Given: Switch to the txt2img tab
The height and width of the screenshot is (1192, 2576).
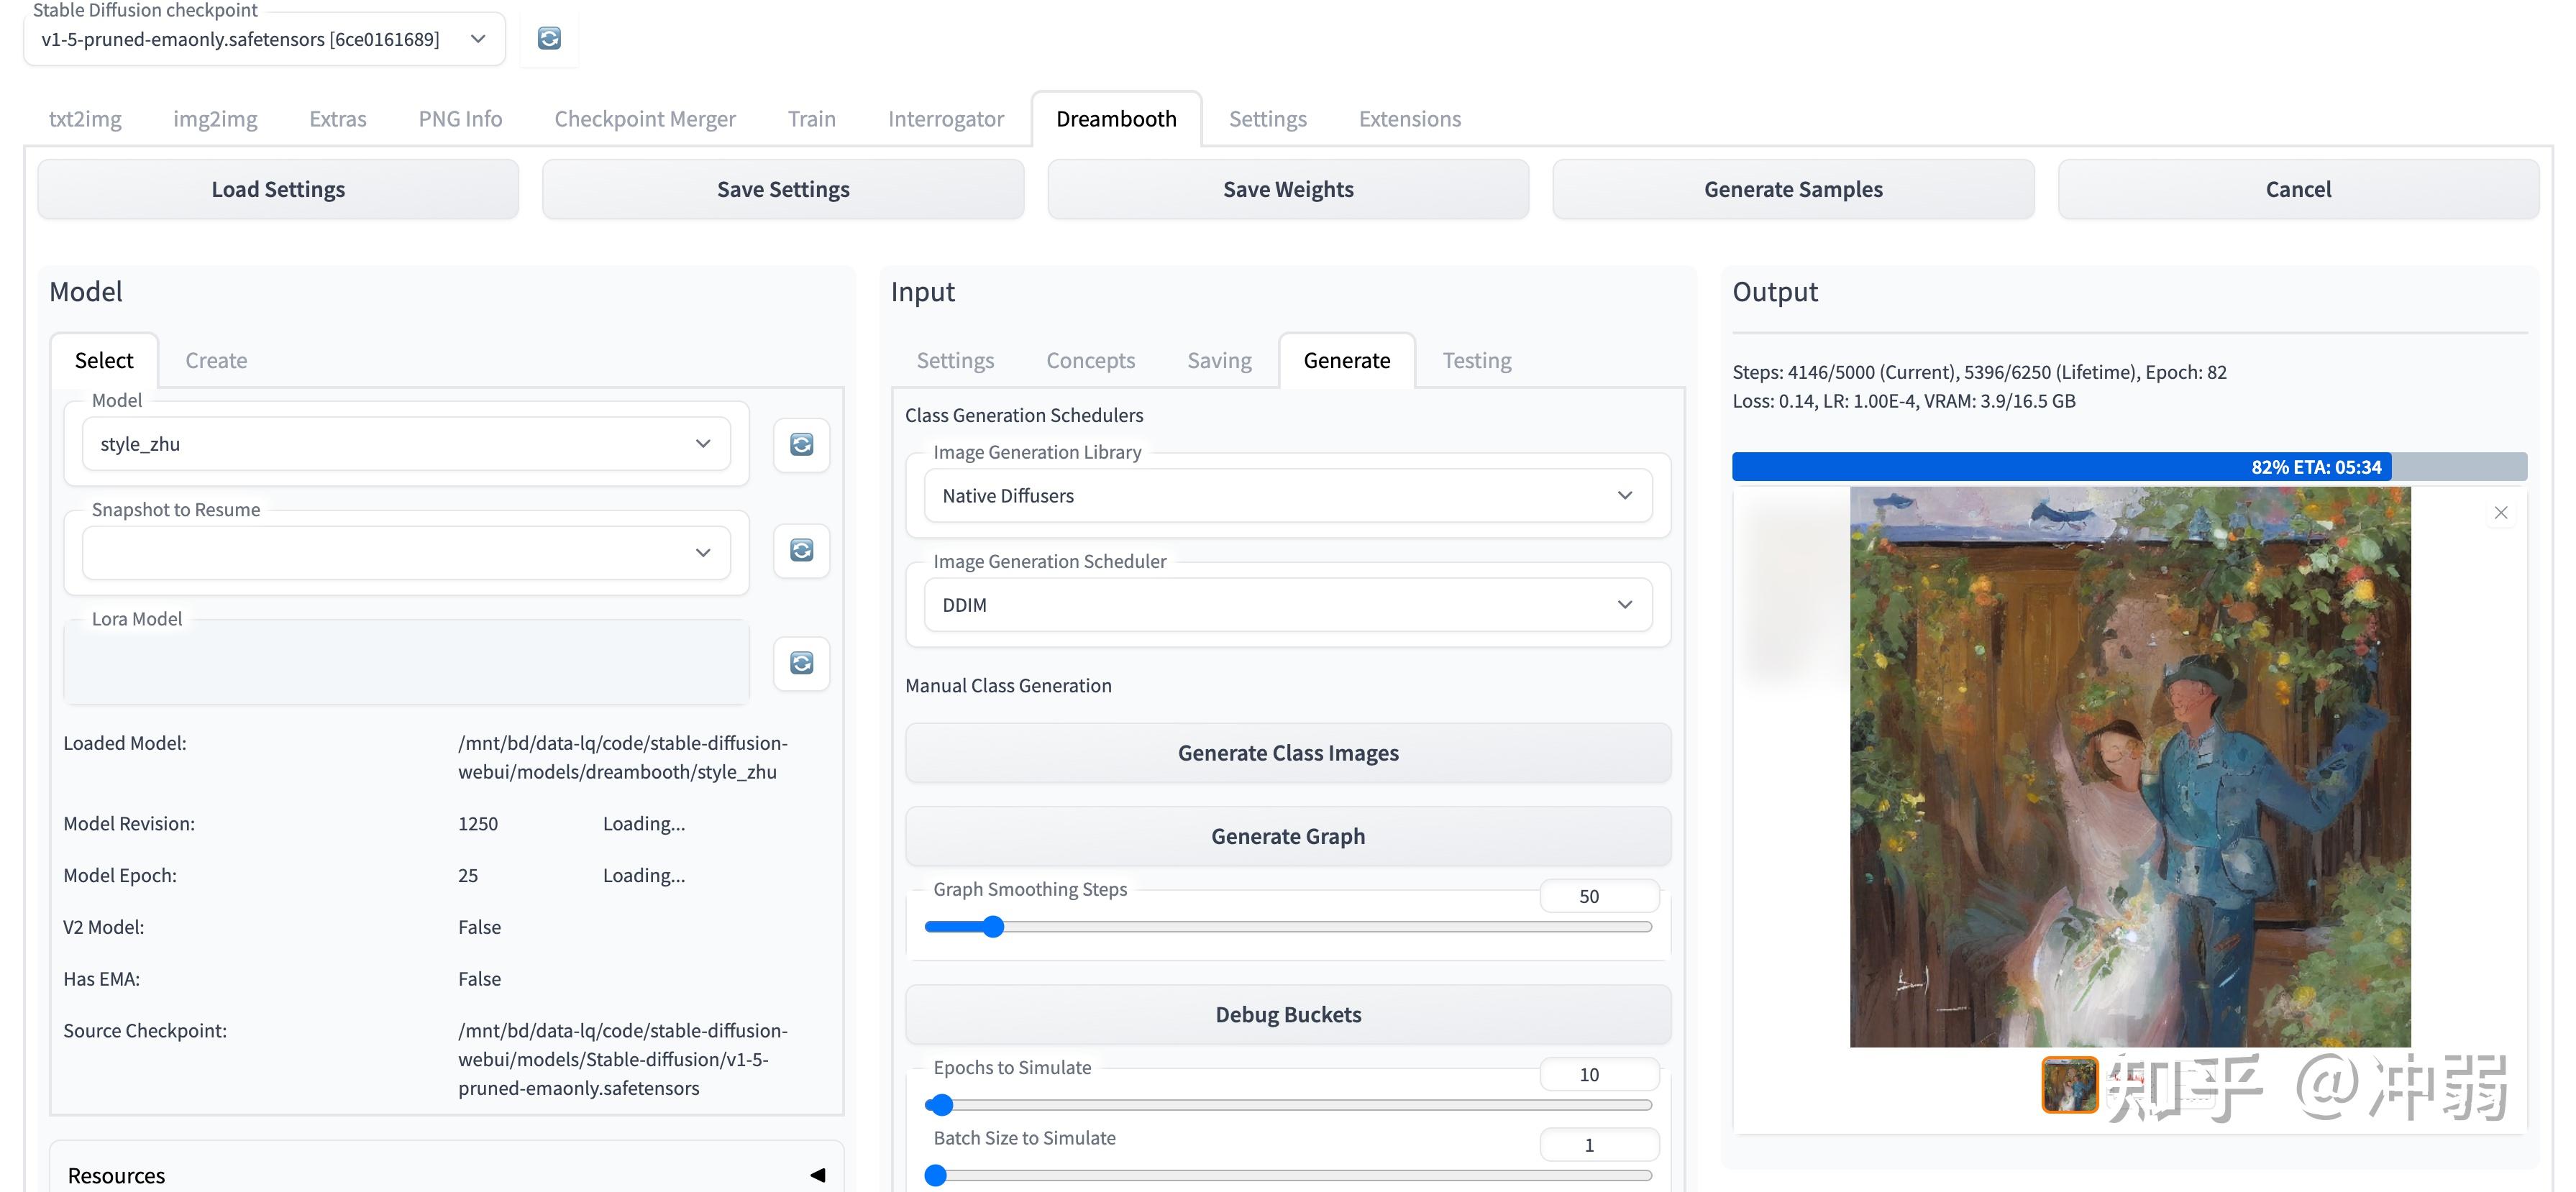Looking at the screenshot, I should [x=85, y=119].
